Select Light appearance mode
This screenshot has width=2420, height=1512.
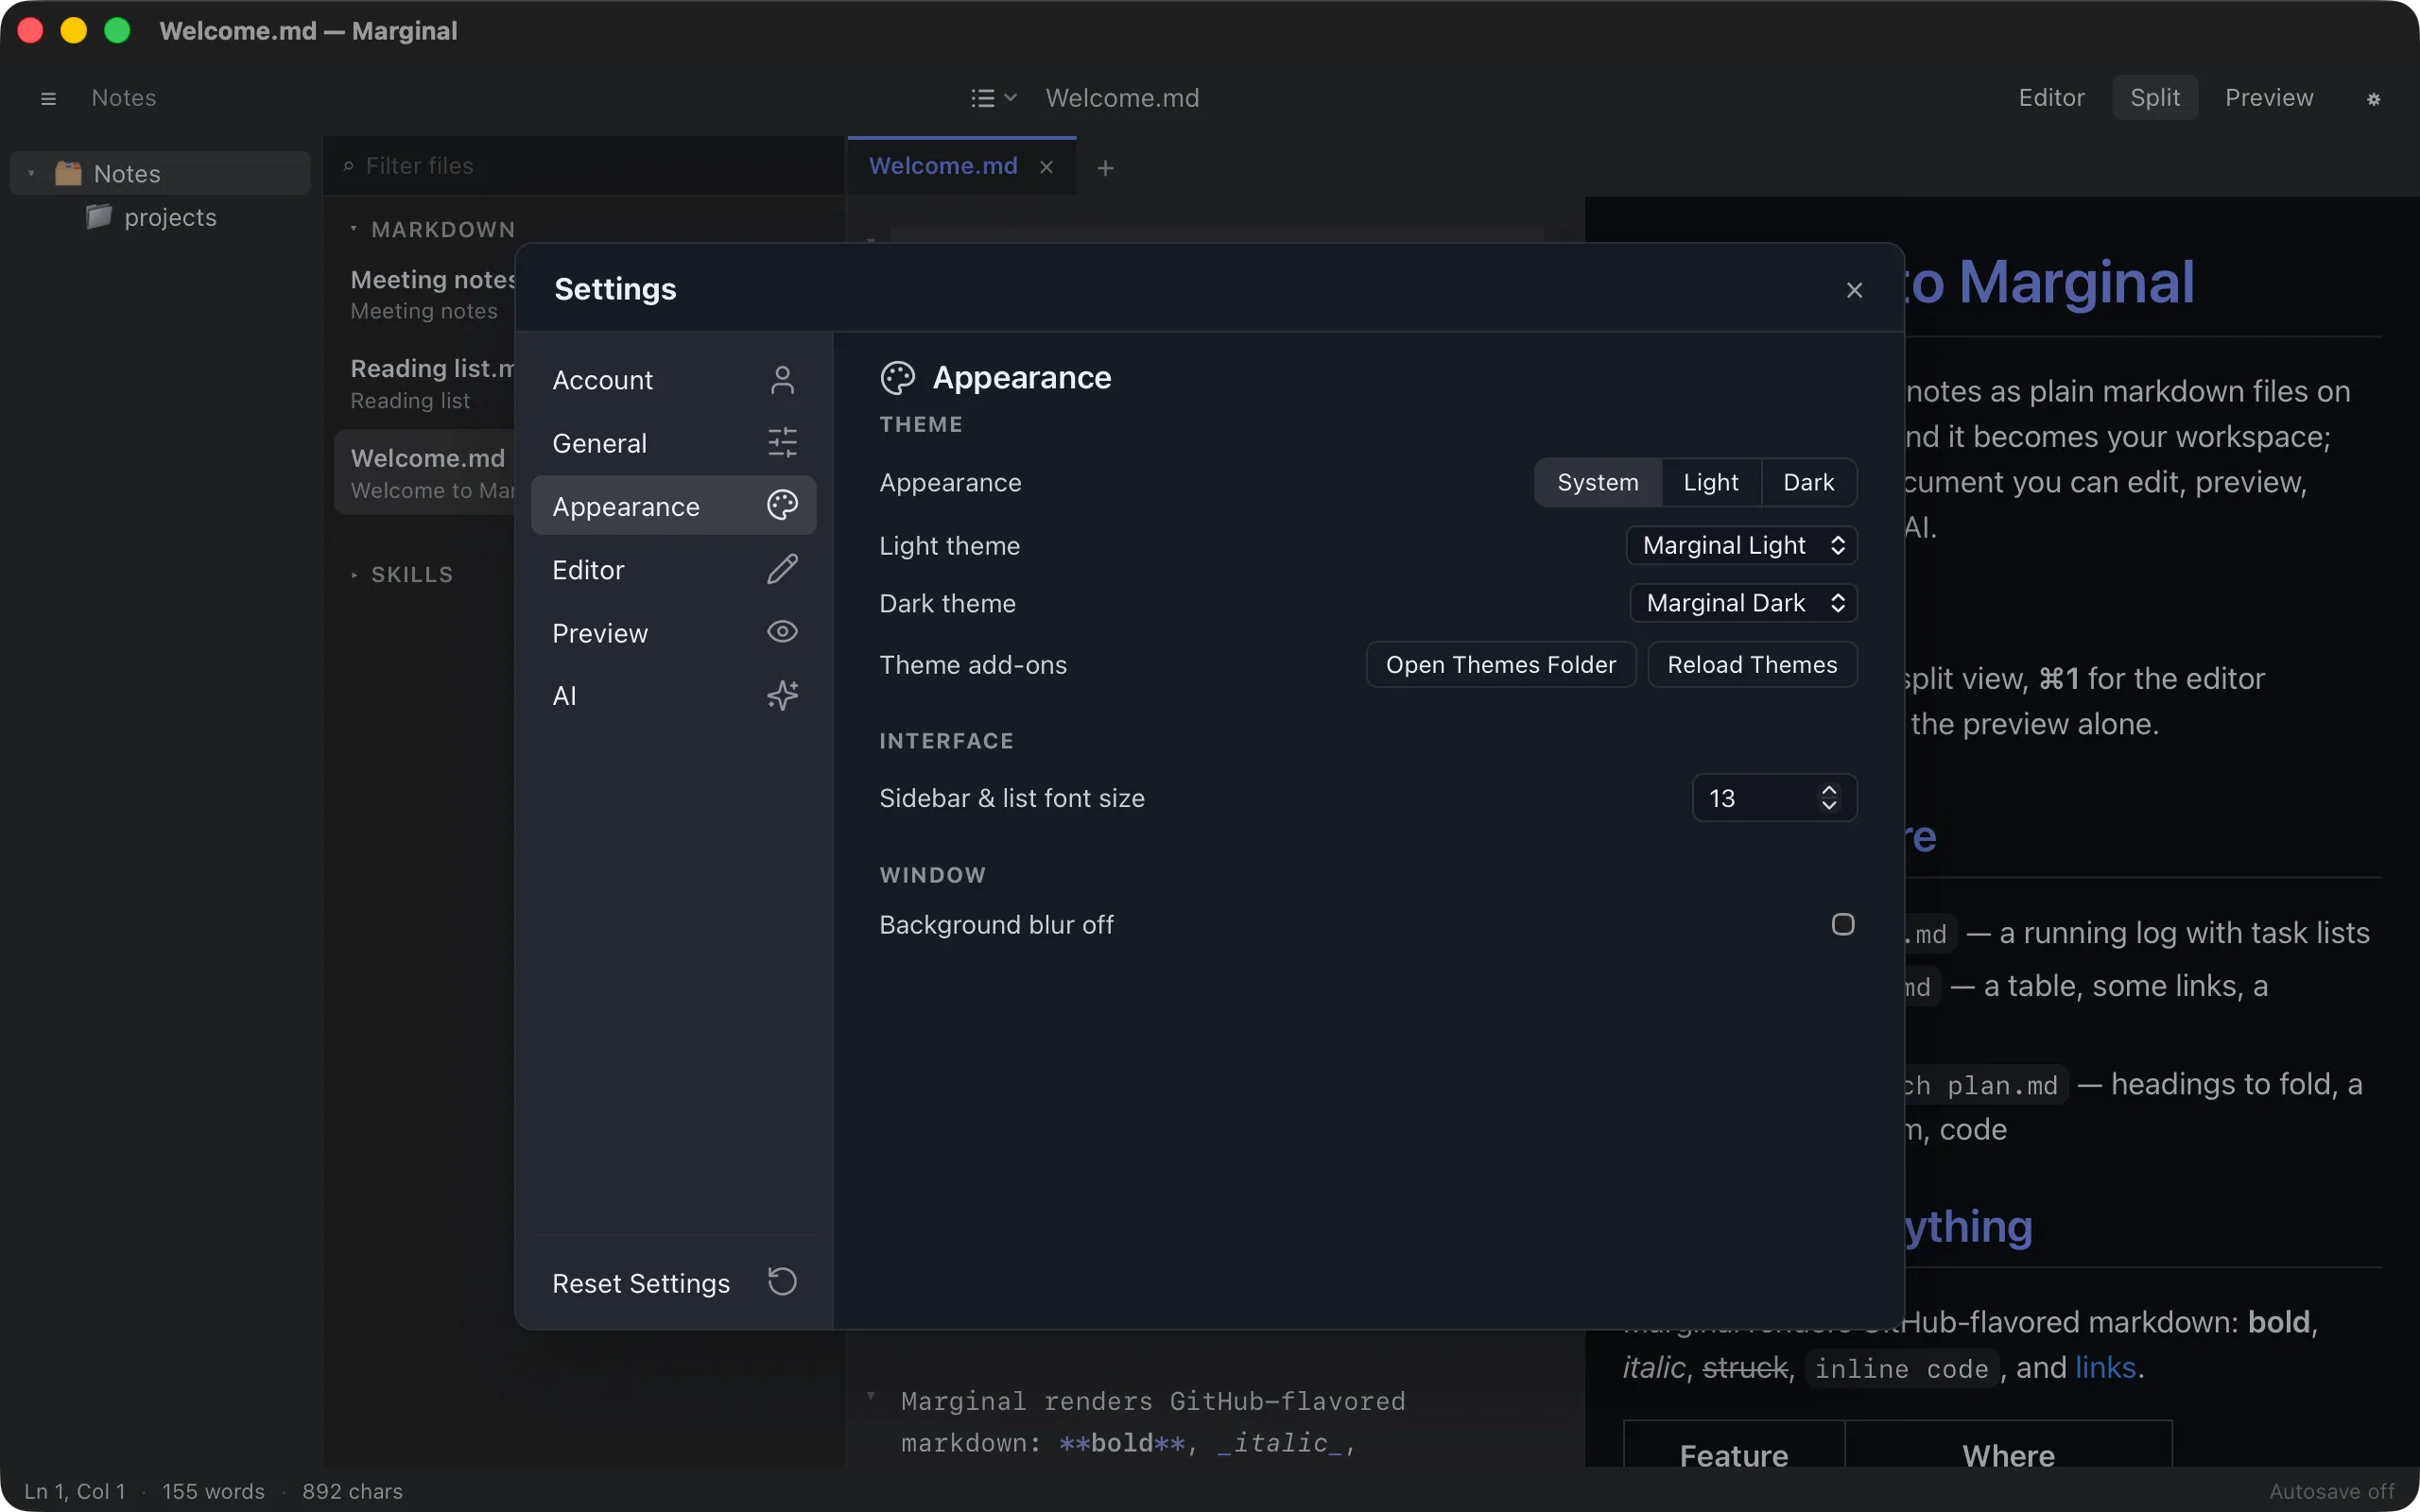(1710, 483)
